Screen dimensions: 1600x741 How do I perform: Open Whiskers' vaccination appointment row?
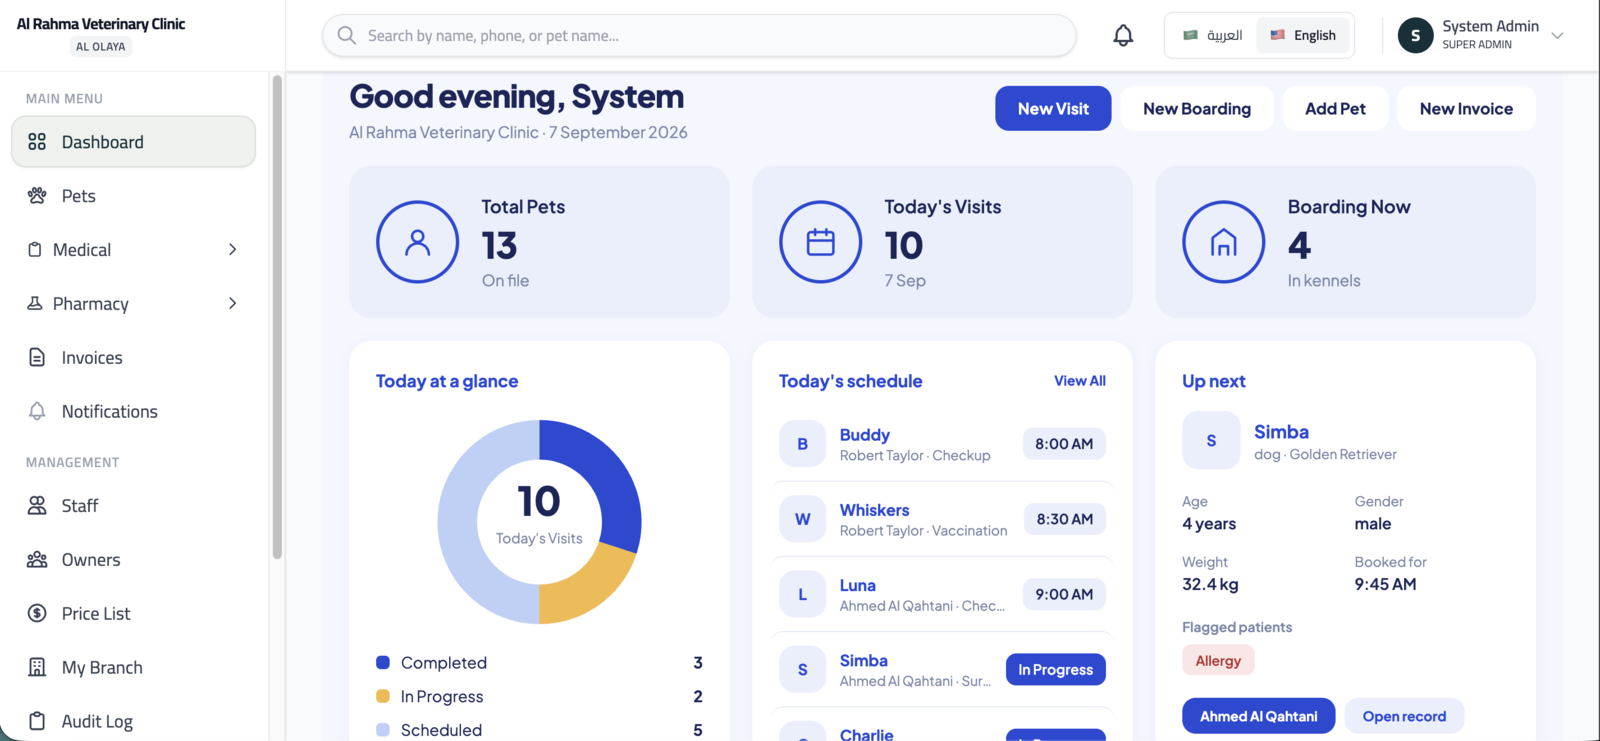tap(942, 519)
